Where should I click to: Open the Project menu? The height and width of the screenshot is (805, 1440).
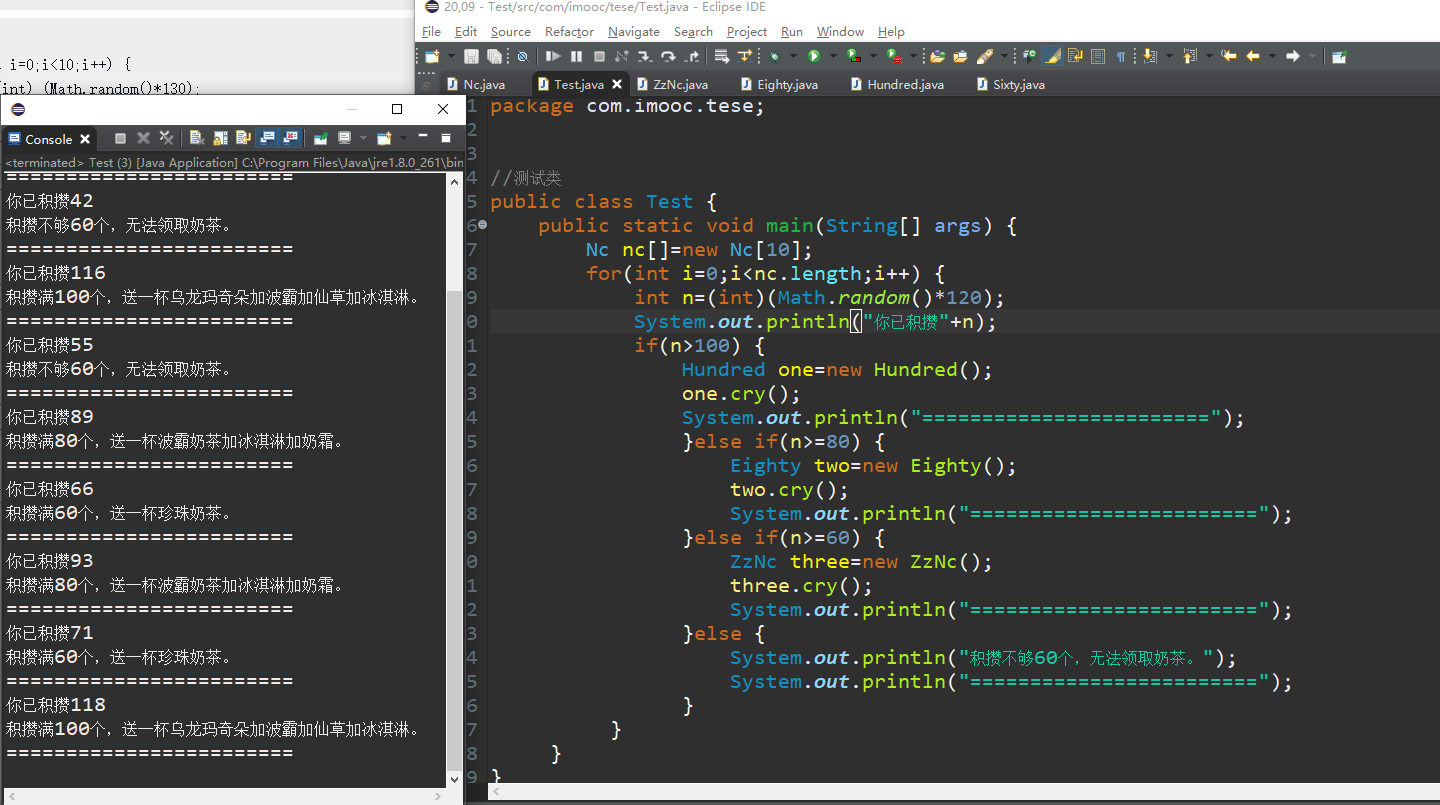746,32
